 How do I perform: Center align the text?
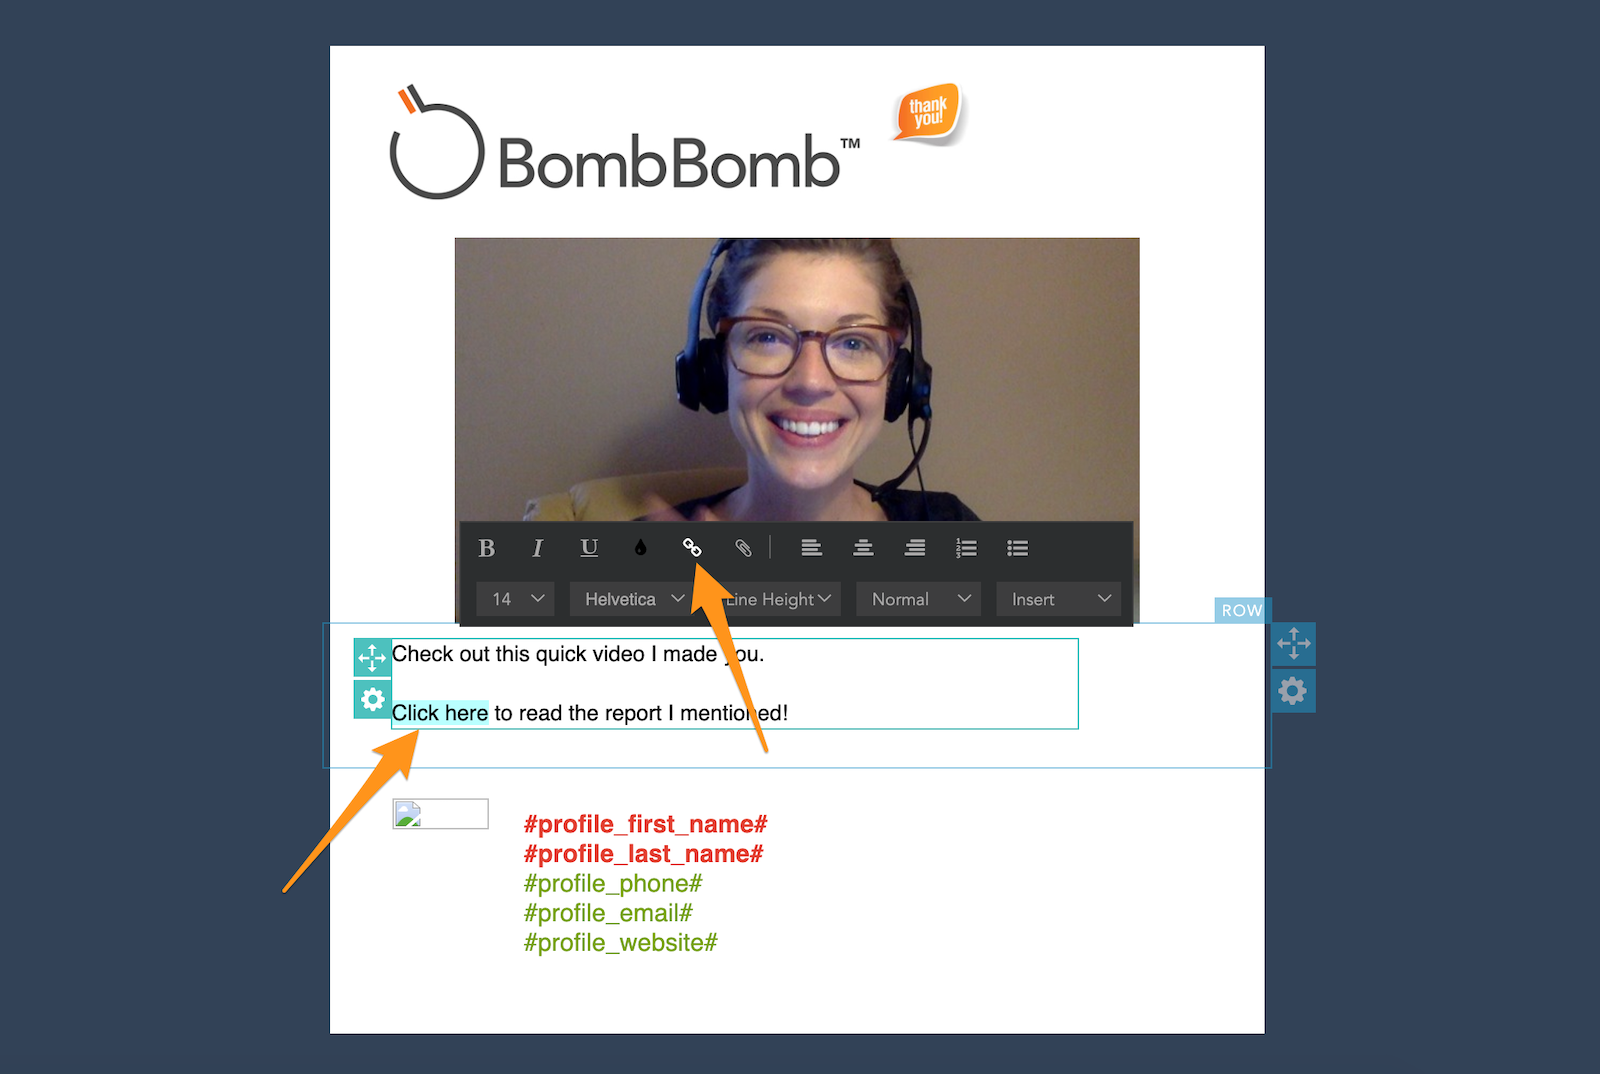pyautogui.click(x=863, y=548)
